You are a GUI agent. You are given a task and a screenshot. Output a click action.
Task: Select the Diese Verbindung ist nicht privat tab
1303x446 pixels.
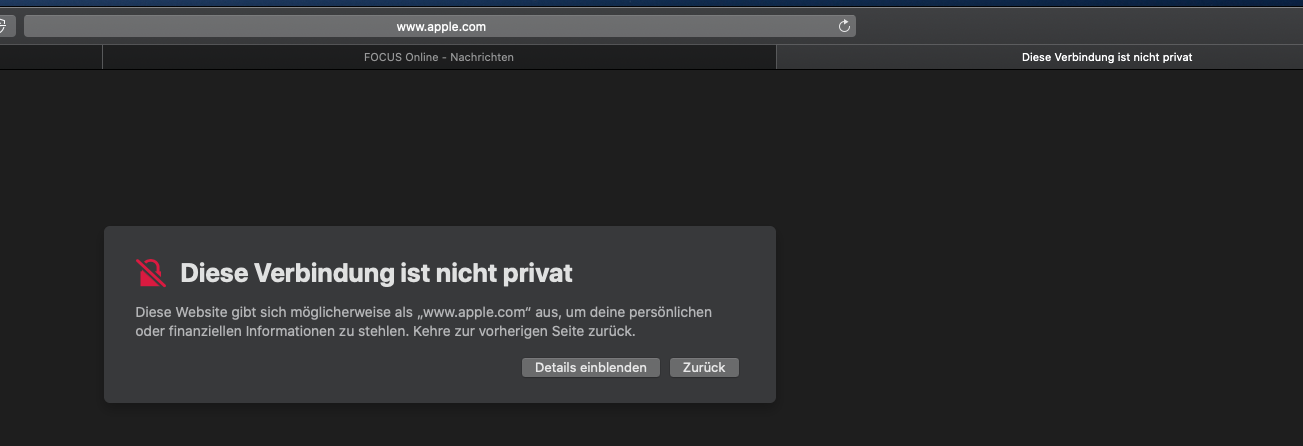coord(1040,57)
